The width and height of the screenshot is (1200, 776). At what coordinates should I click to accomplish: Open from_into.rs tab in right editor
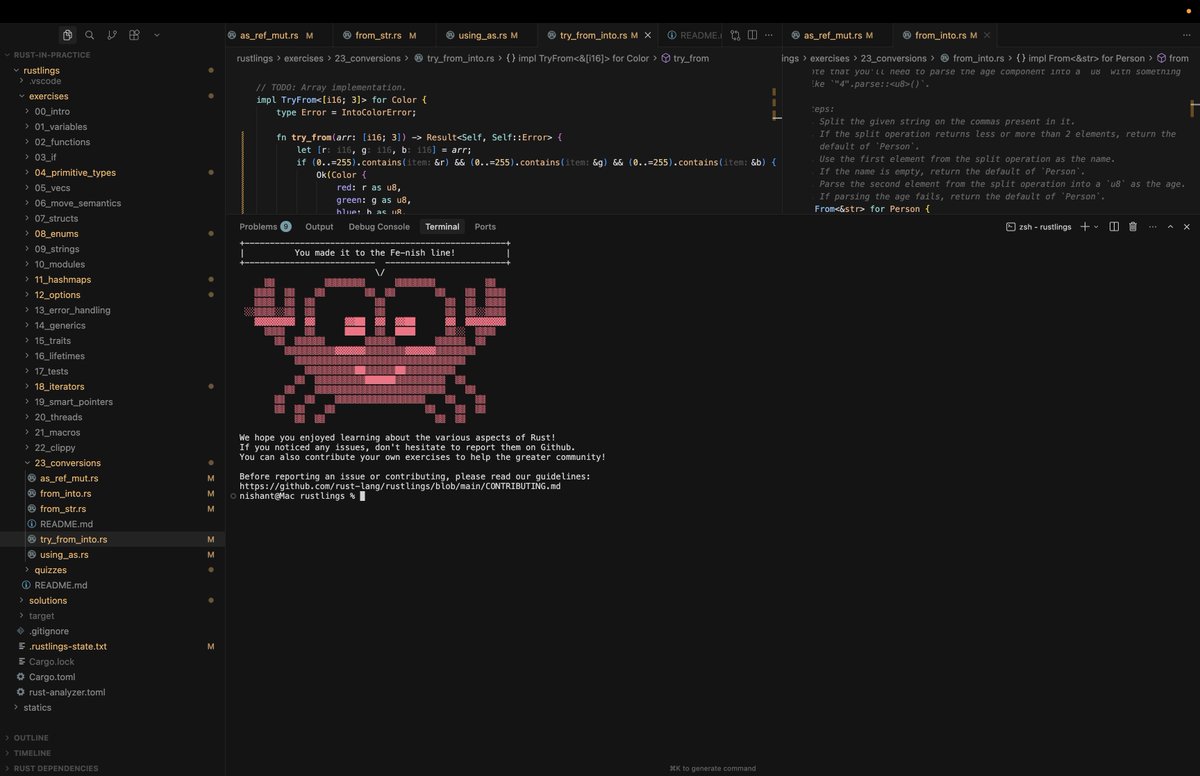[x=945, y=36]
